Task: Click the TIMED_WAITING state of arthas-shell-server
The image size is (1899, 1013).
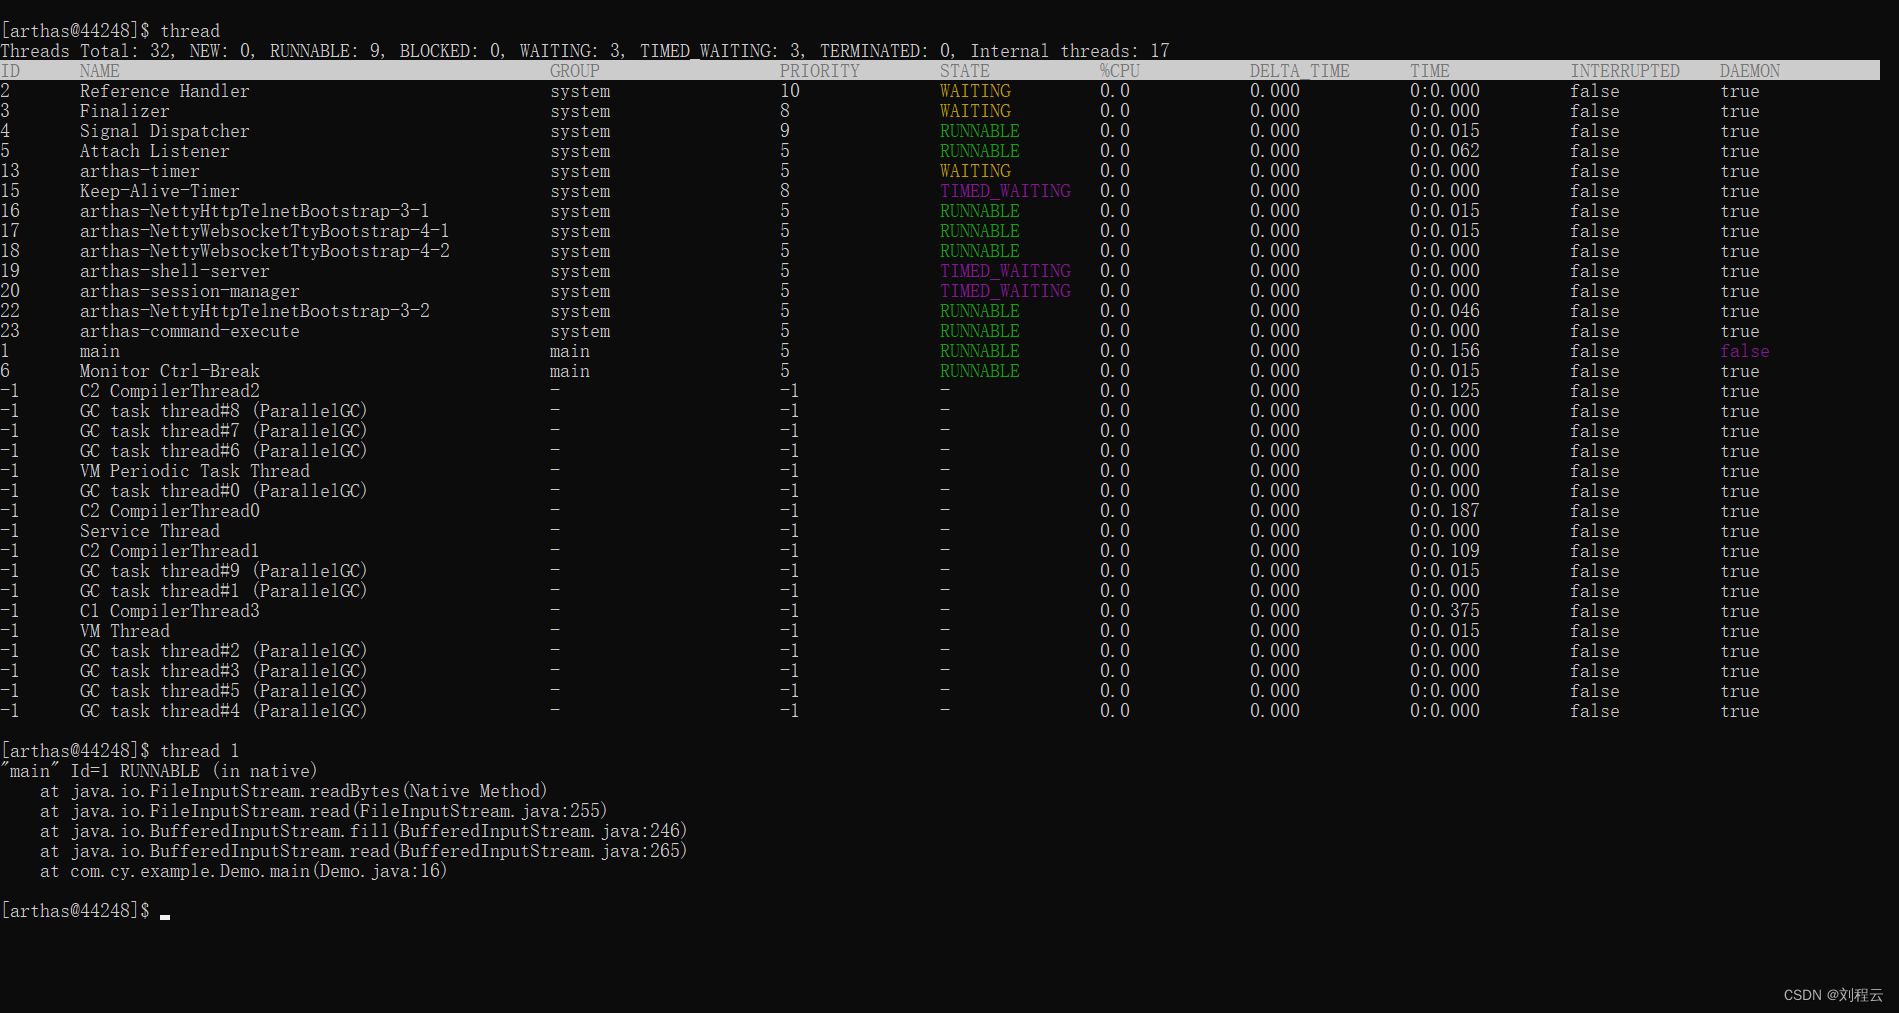Action: [1005, 271]
